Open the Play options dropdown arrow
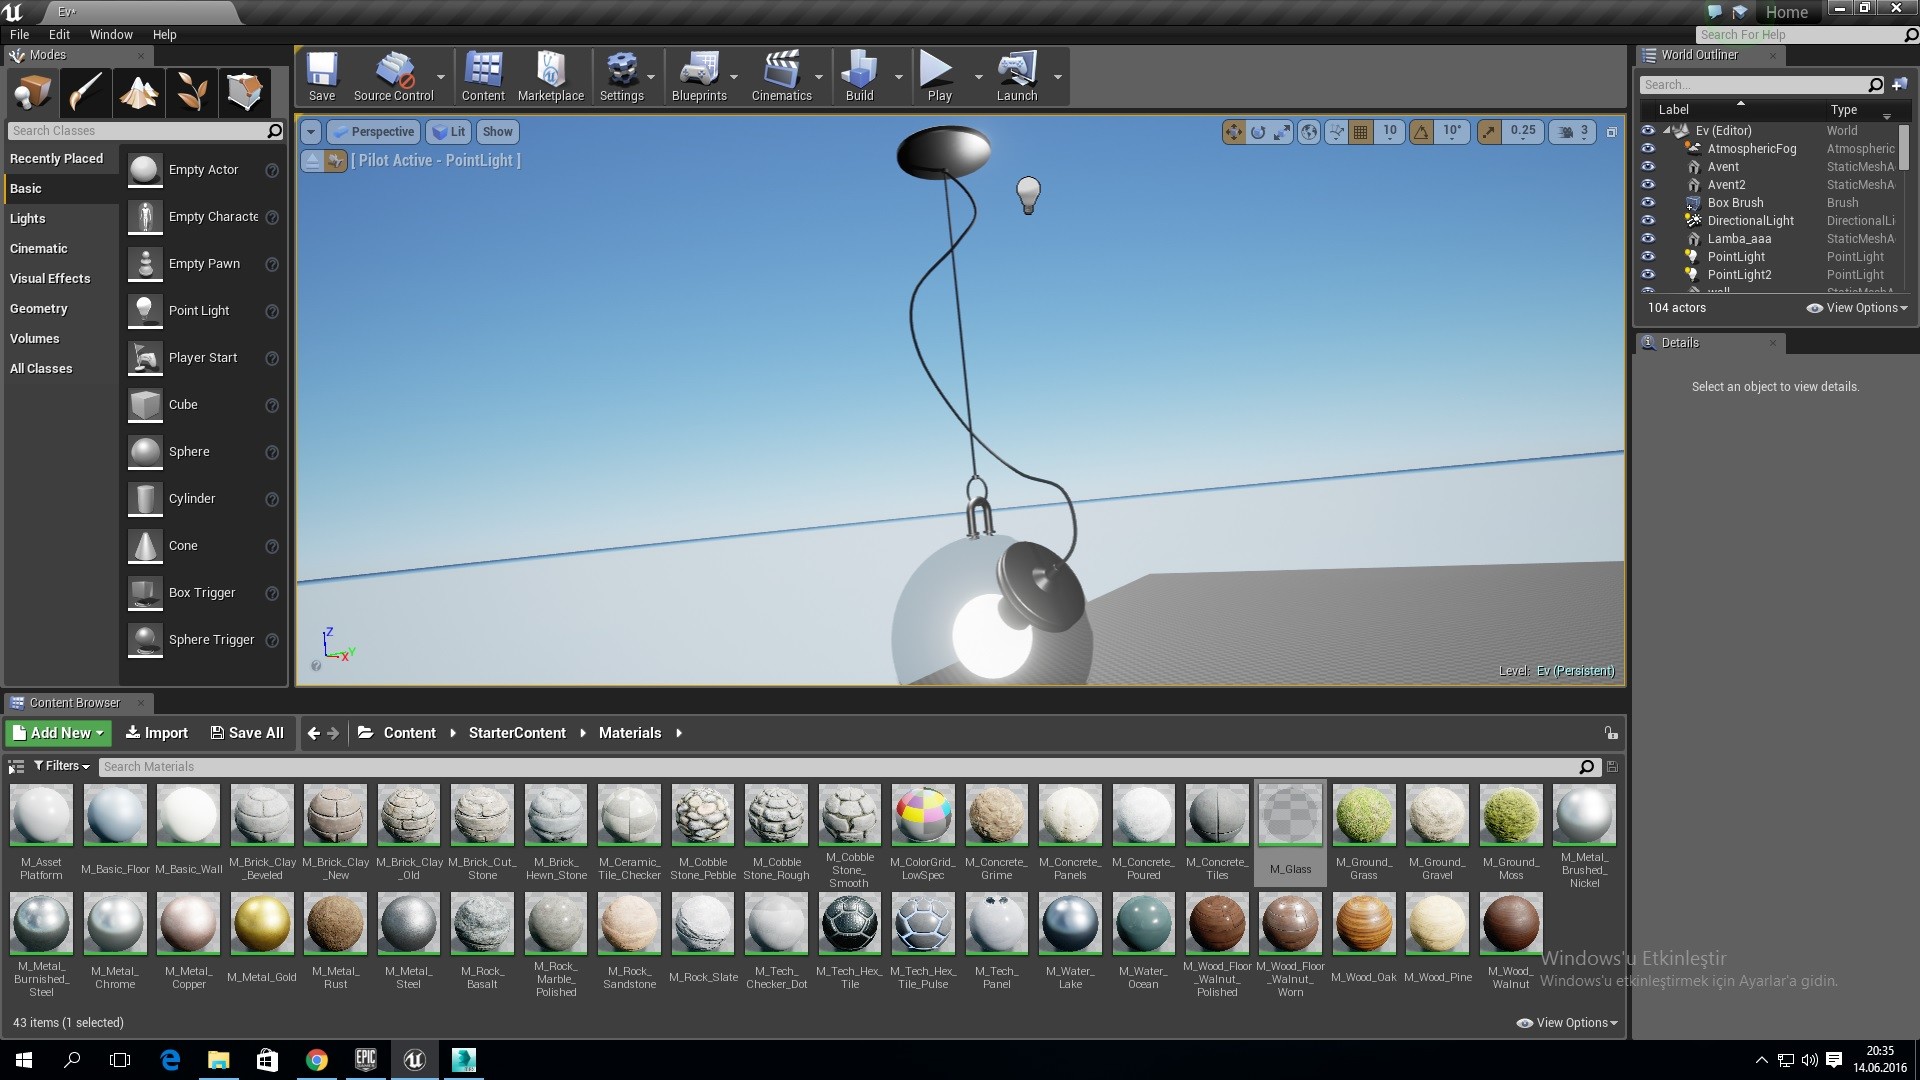Image resolution: width=1920 pixels, height=1080 pixels. click(978, 77)
